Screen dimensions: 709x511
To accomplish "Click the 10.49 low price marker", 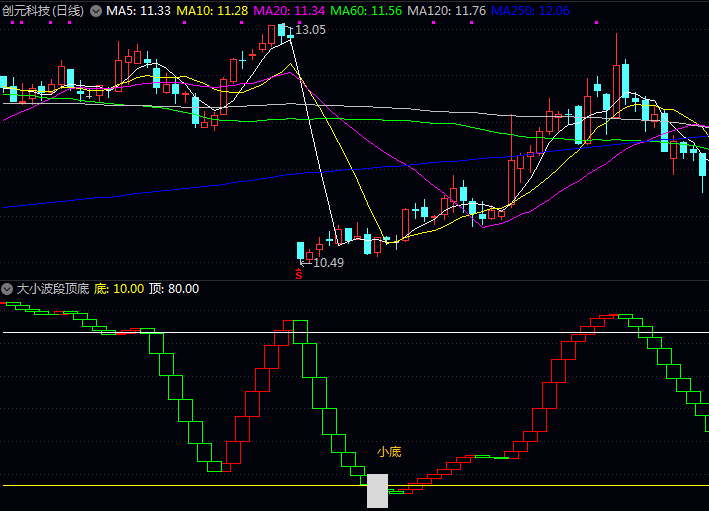I will (328, 263).
